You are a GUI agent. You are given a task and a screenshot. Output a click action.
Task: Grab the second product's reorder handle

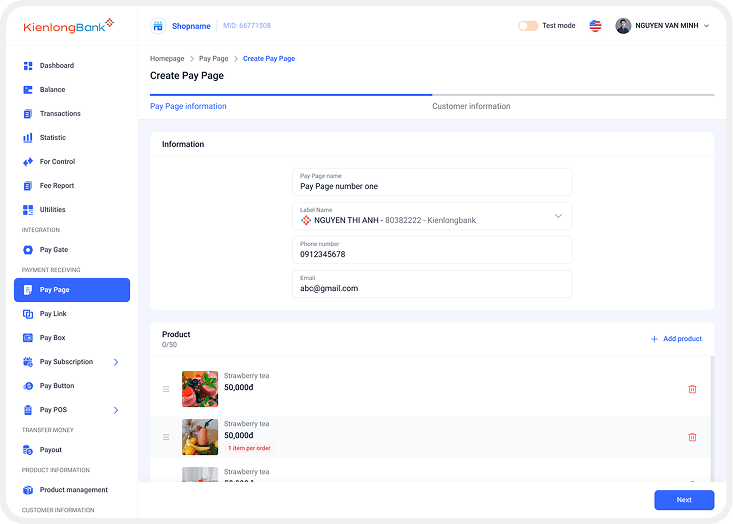click(166, 437)
